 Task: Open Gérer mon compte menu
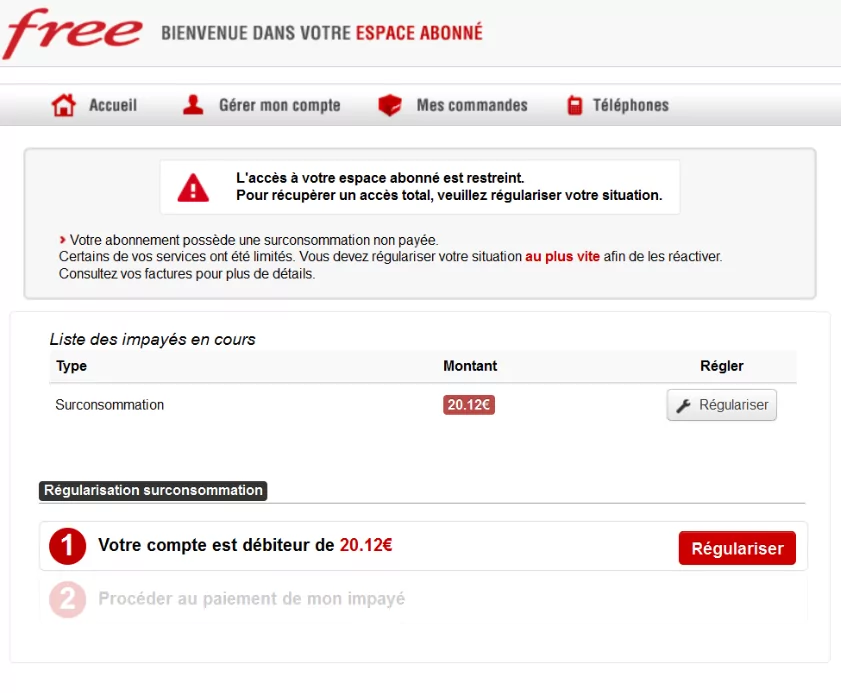click(x=279, y=105)
